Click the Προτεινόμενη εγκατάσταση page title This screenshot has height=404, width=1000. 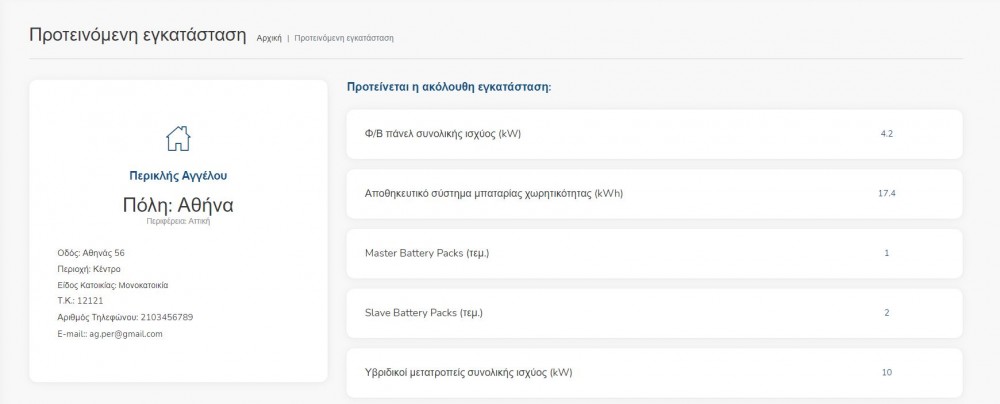138,35
